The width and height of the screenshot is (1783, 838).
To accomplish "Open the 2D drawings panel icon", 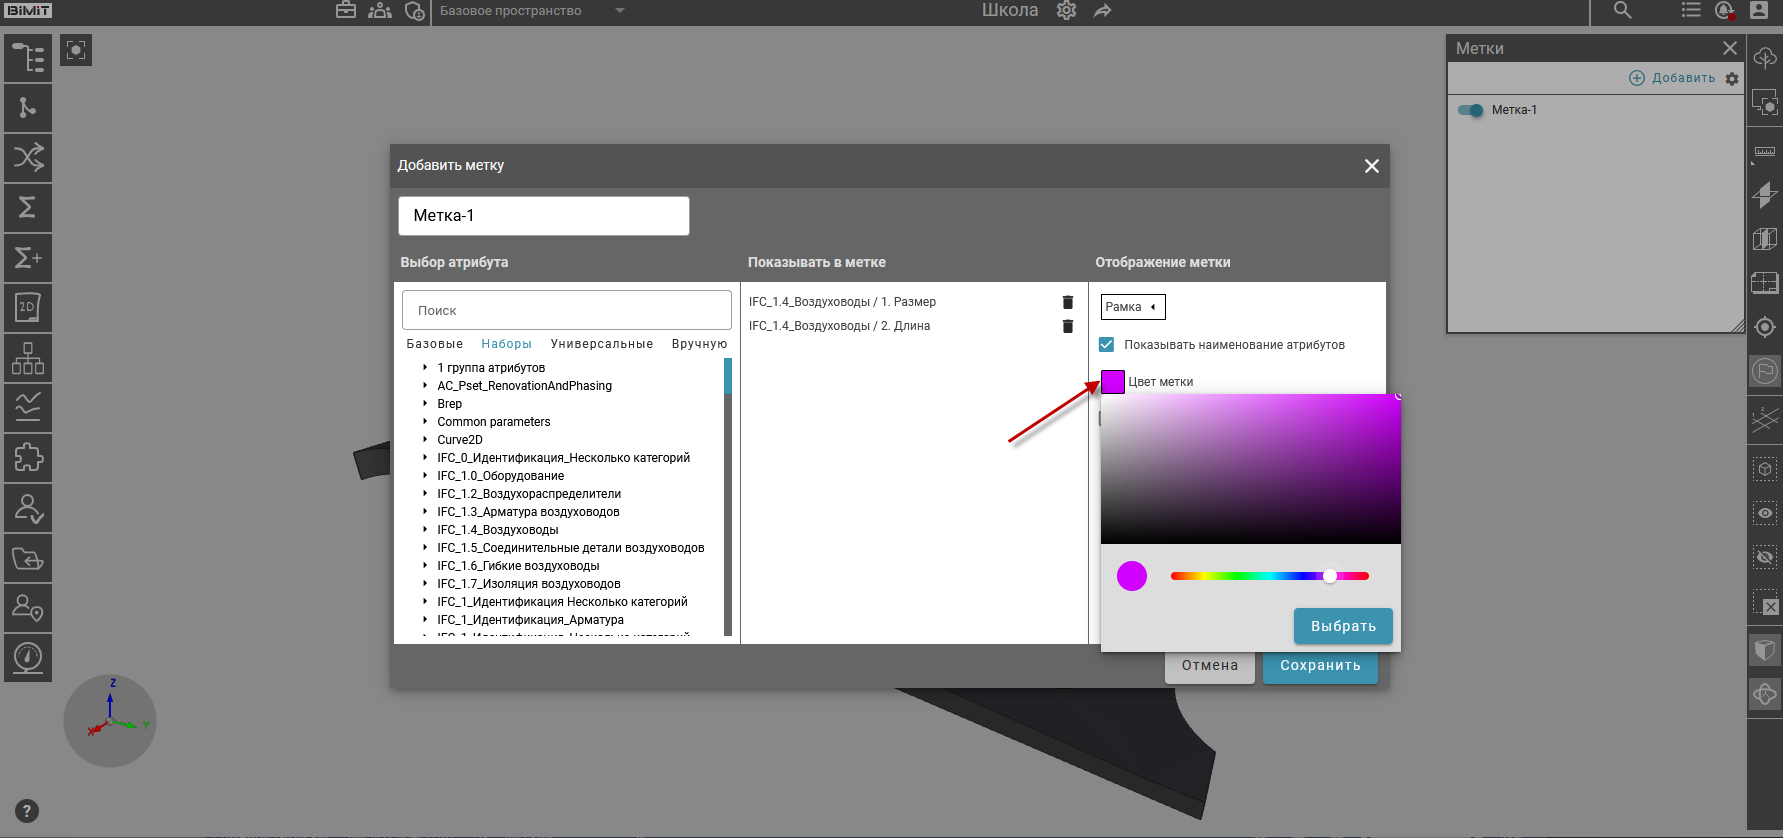I will tap(28, 308).
